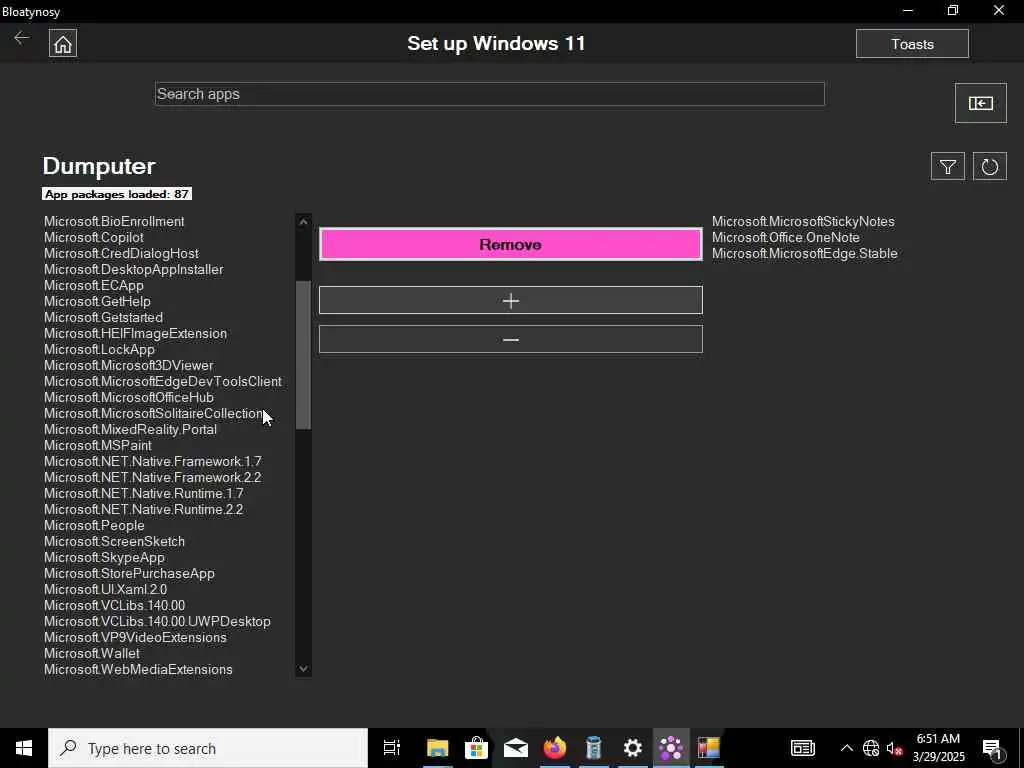The image size is (1024, 768).
Task: Select Microsoft.NET.Native.Framework.1.7
Action: pos(153,462)
